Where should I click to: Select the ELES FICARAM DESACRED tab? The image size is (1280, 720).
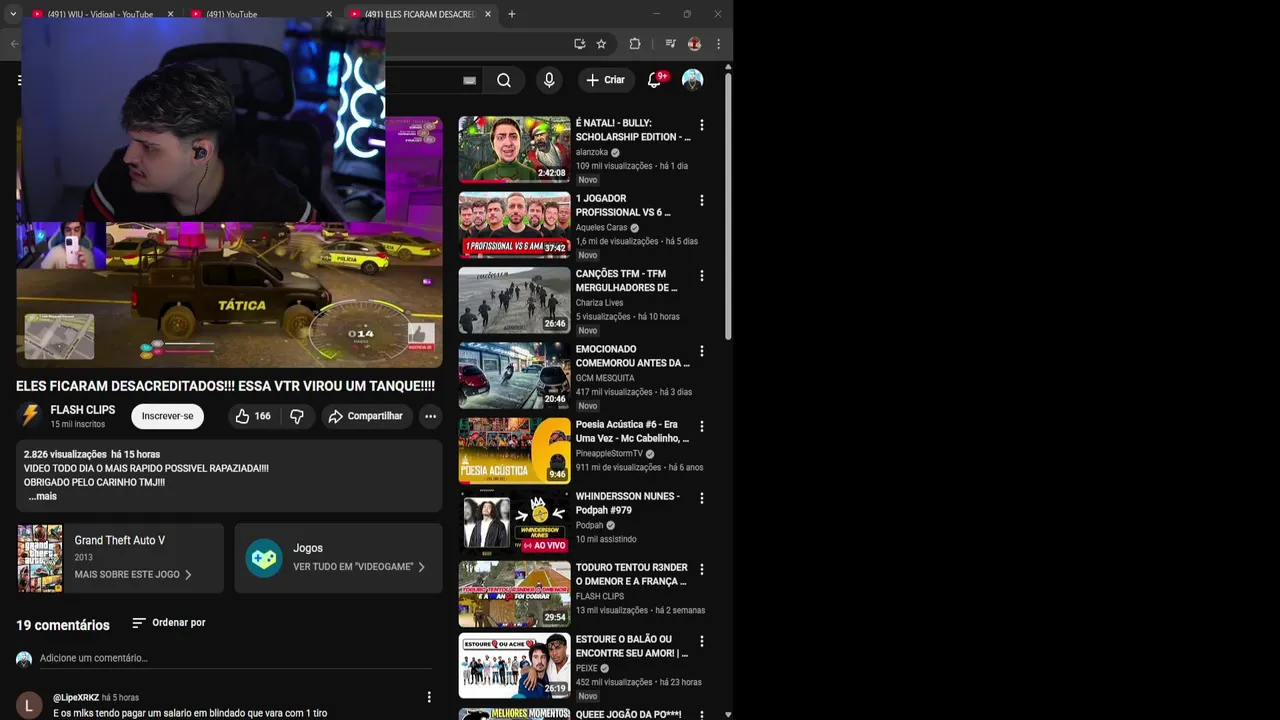(420, 14)
